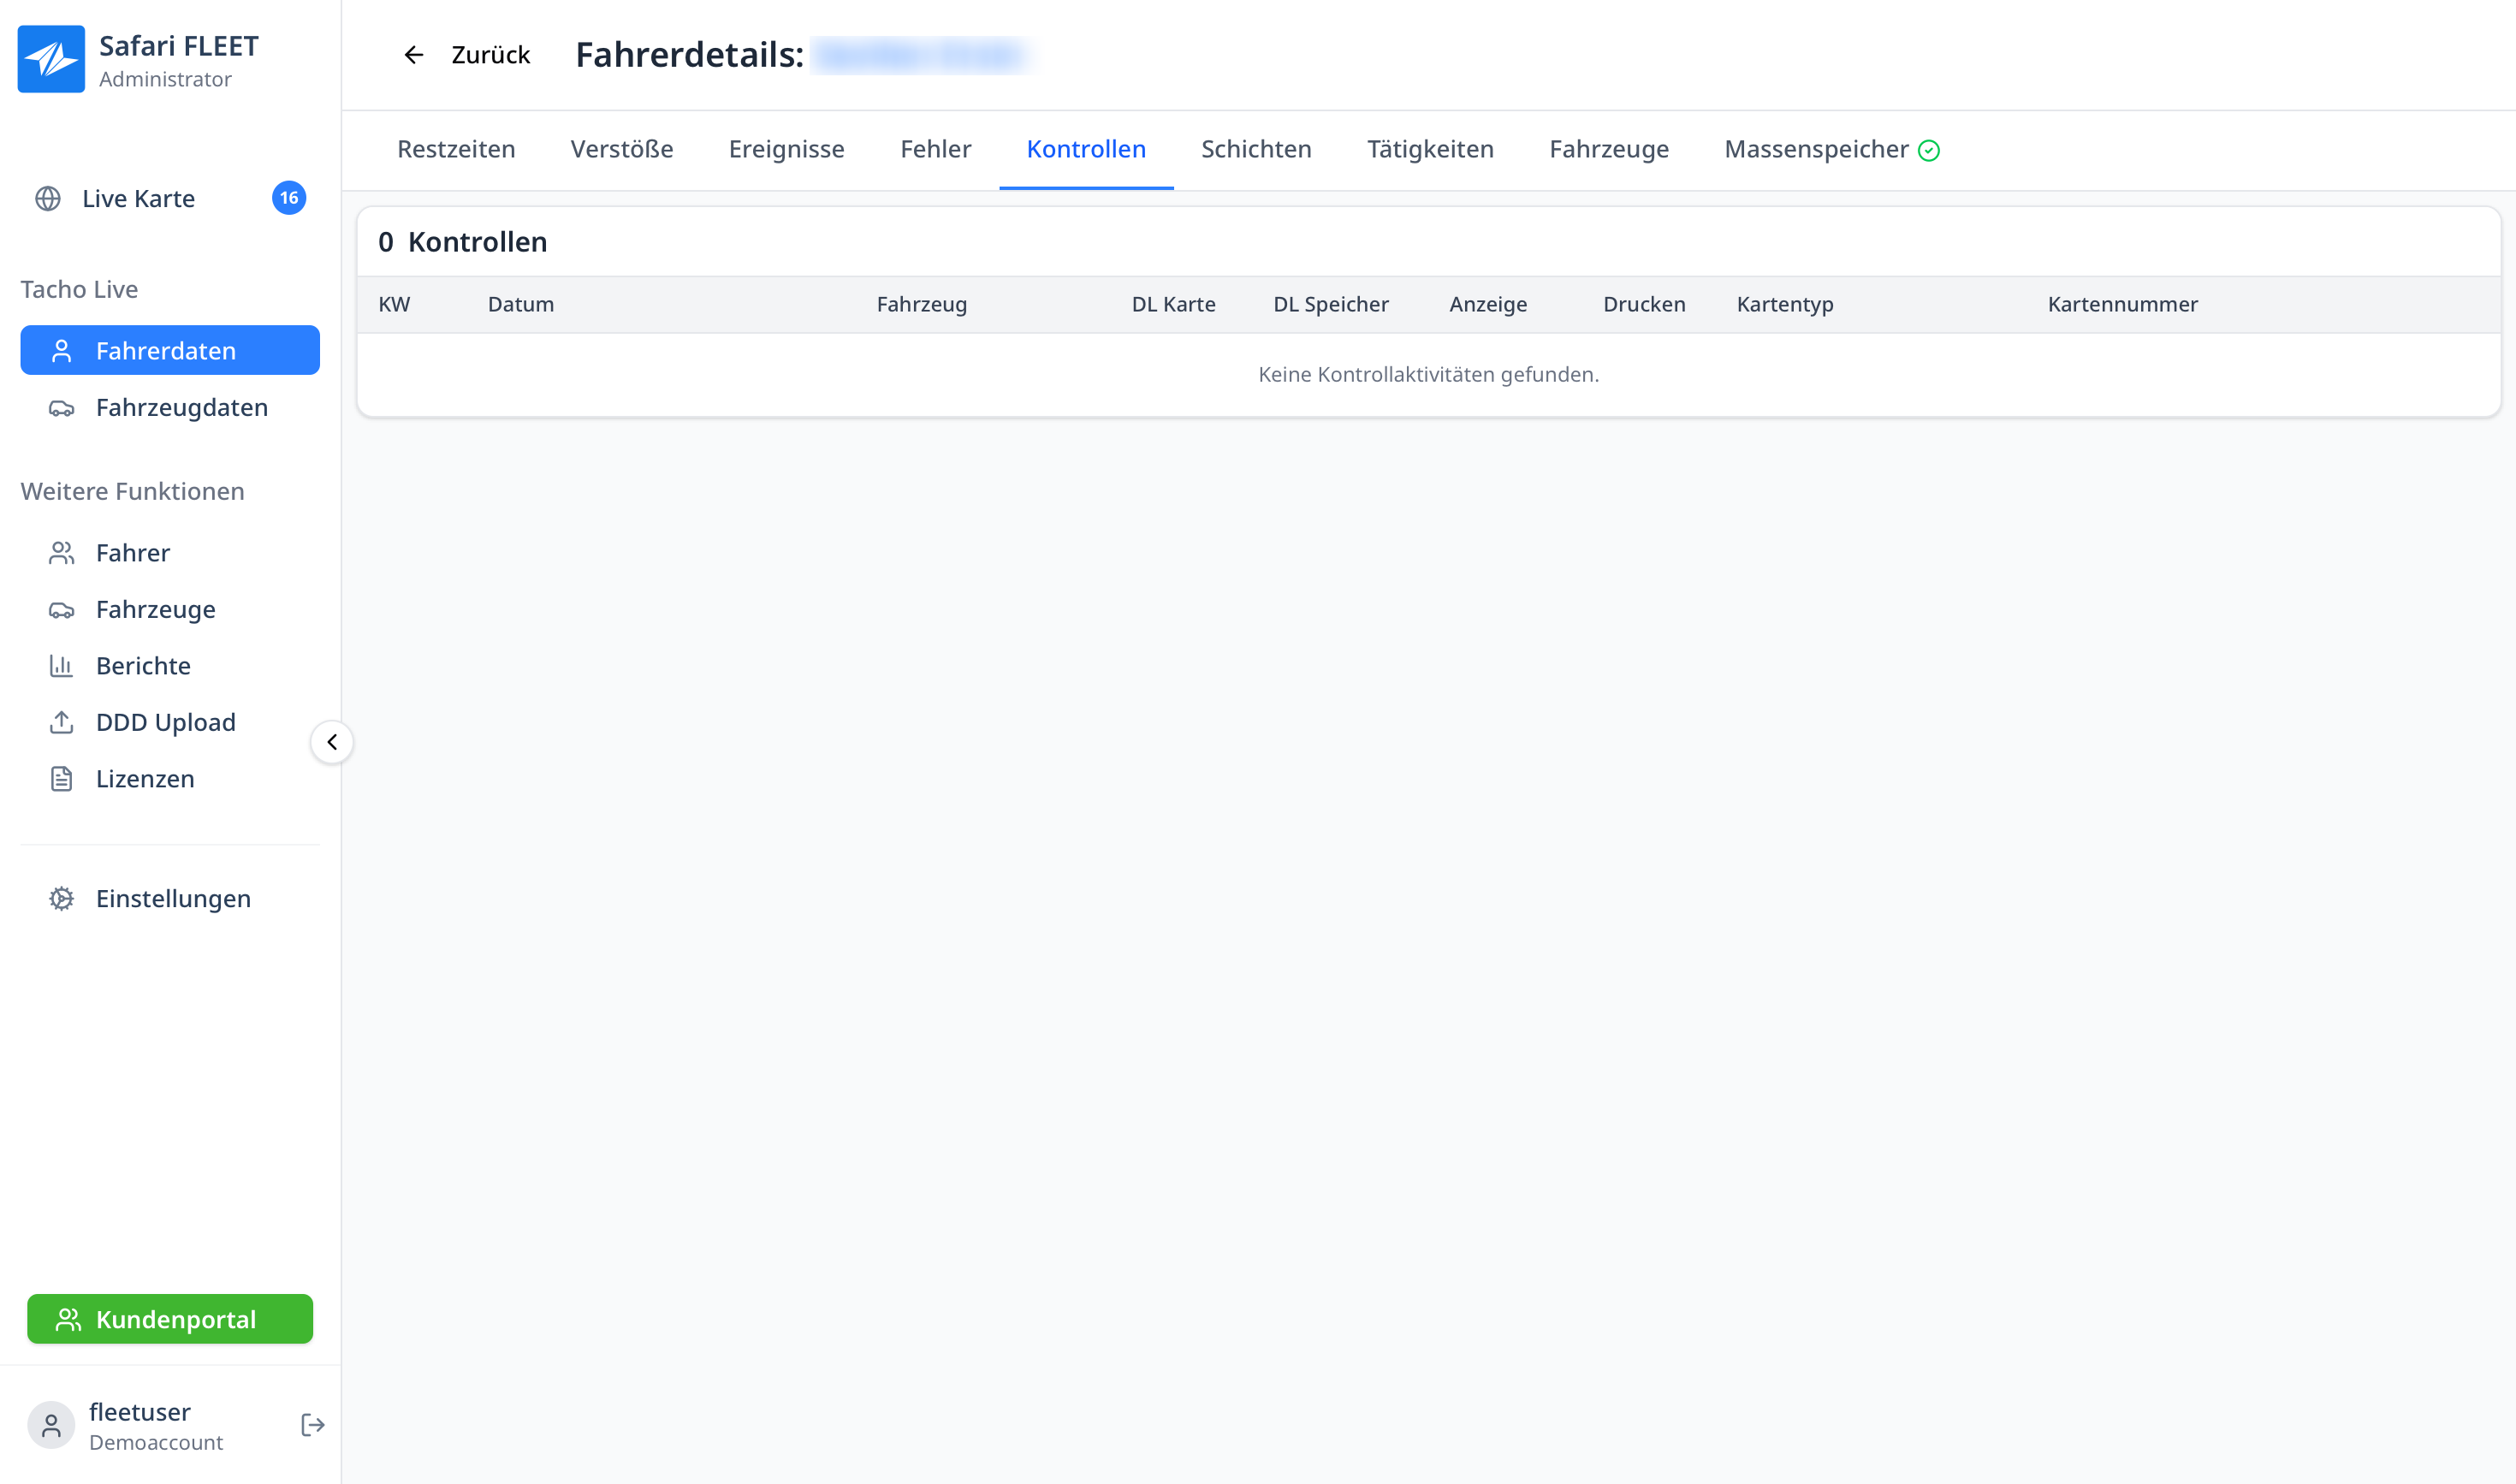Click the blue 16 badge on Live Karte
The height and width of the screenshot is (1484, 2516).
tap(289, 198)
